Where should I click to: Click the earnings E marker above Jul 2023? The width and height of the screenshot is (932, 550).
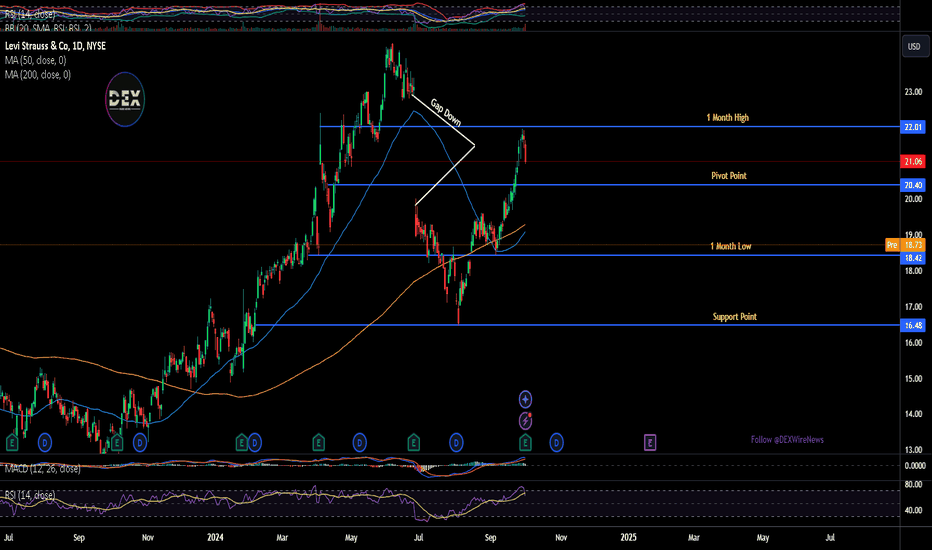pyautogui.click(x=12, y=442)
